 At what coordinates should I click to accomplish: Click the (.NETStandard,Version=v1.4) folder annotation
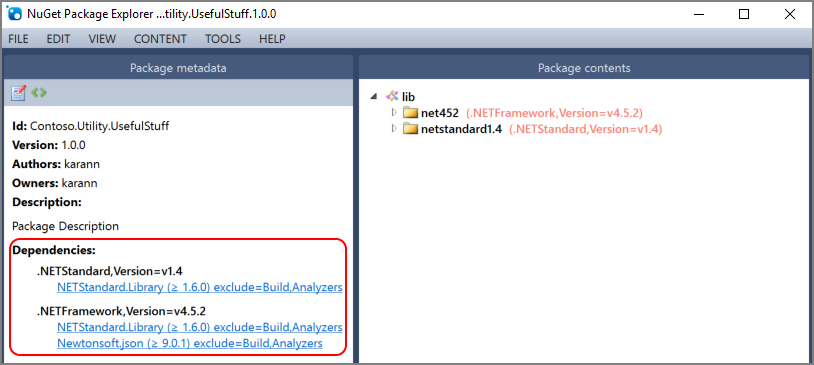(x=586, y=129)
